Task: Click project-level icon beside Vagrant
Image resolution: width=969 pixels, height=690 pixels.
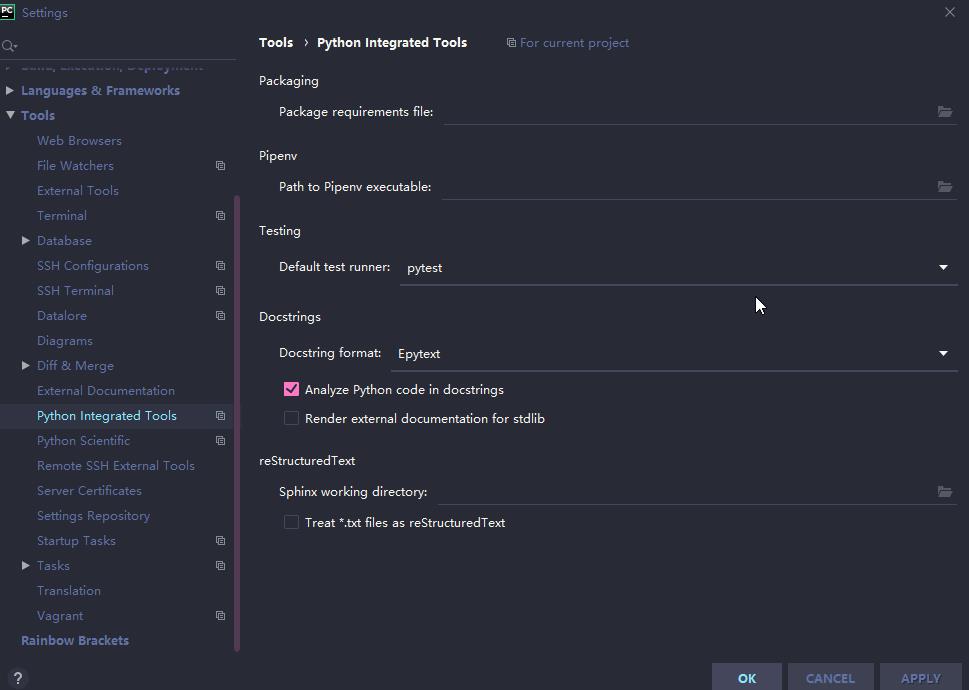Action: tap(220, 616)
